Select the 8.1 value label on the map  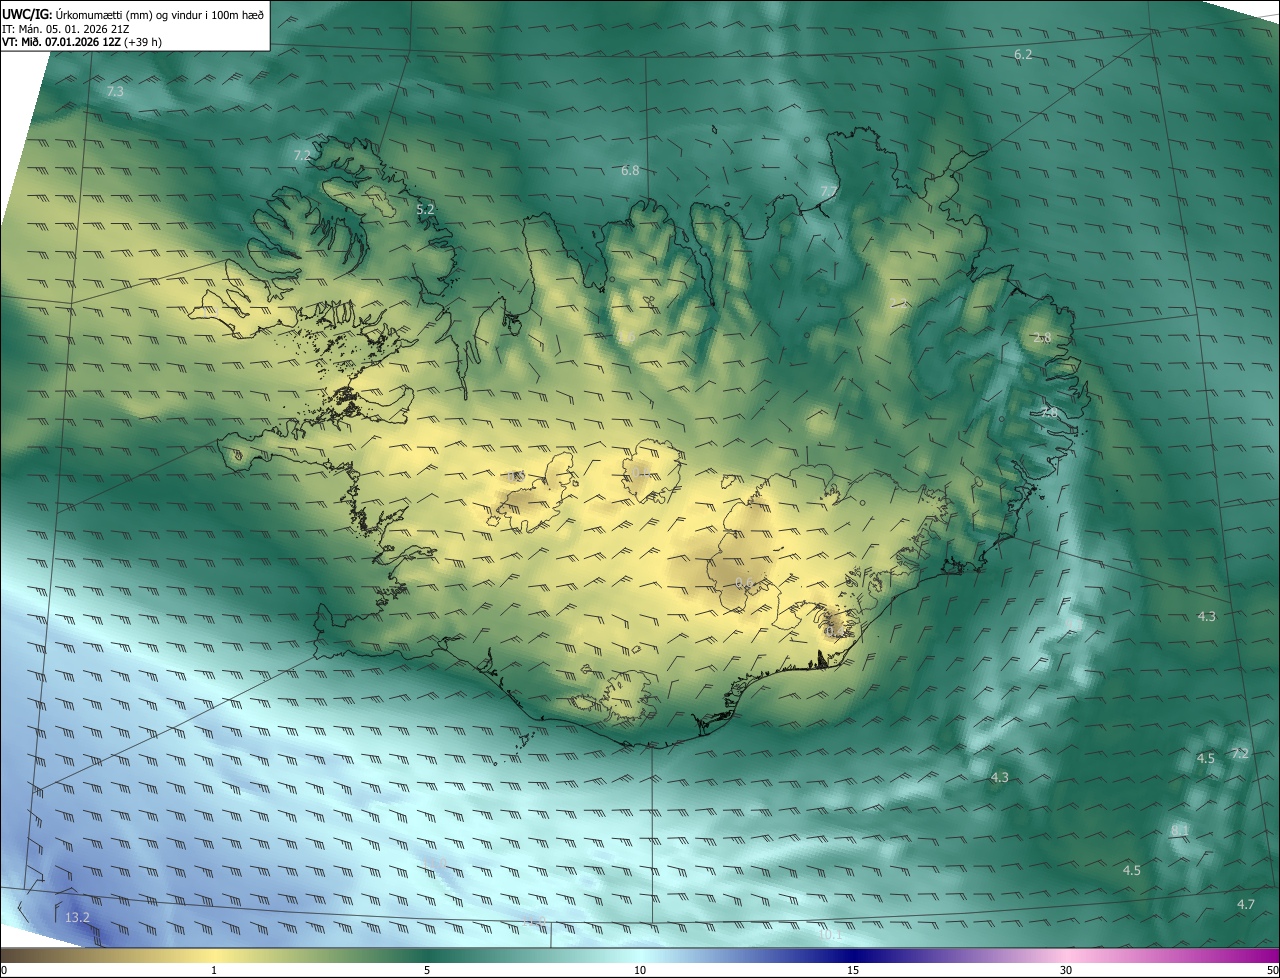pos(1180,831)
